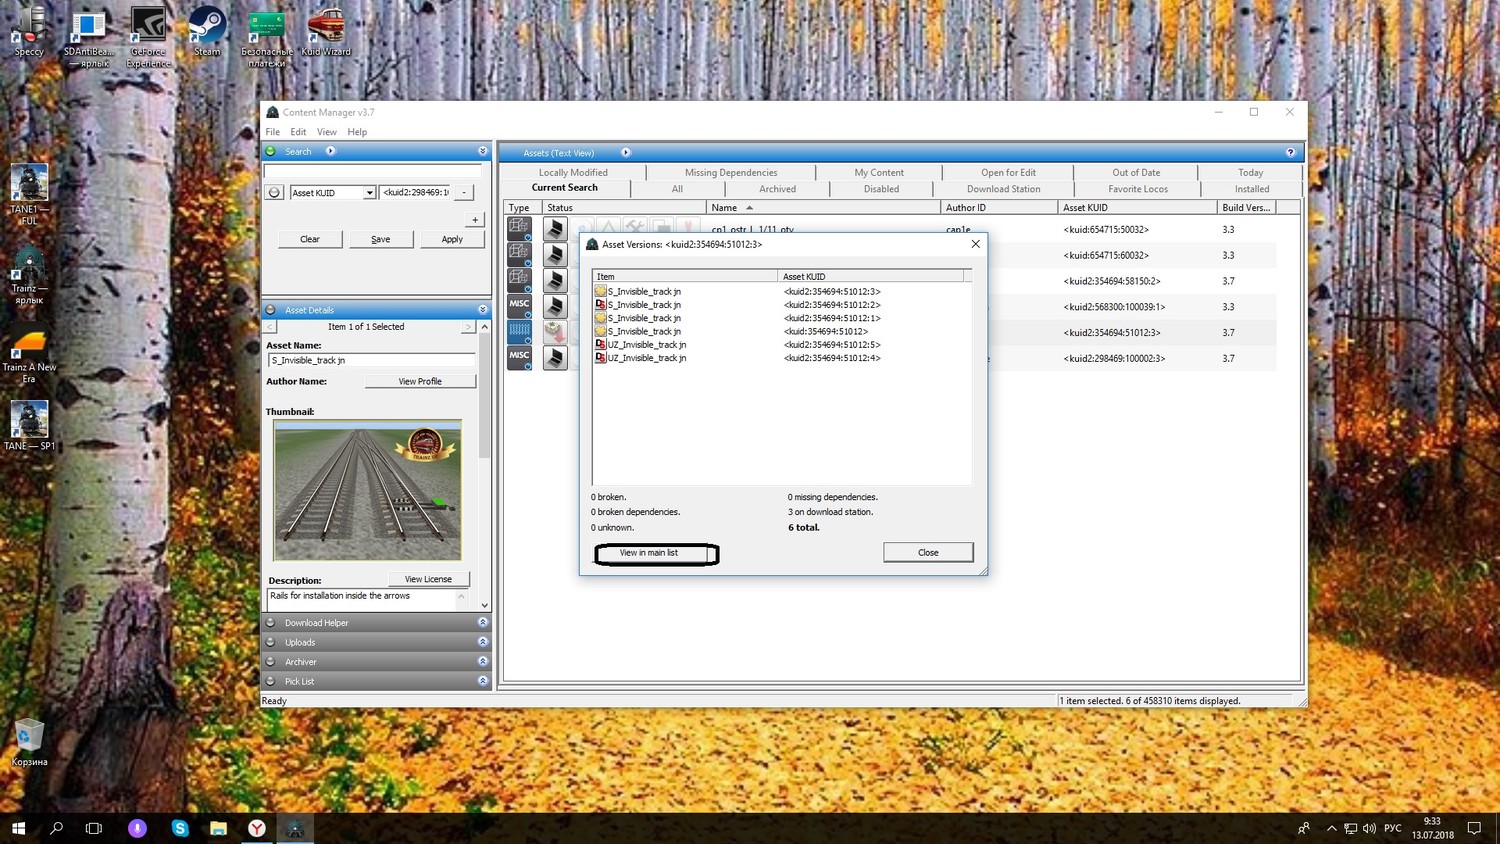This screenshot has height=844, width=1500.
Task: Open the Edit menu
Action: click(x=298, y=132)
